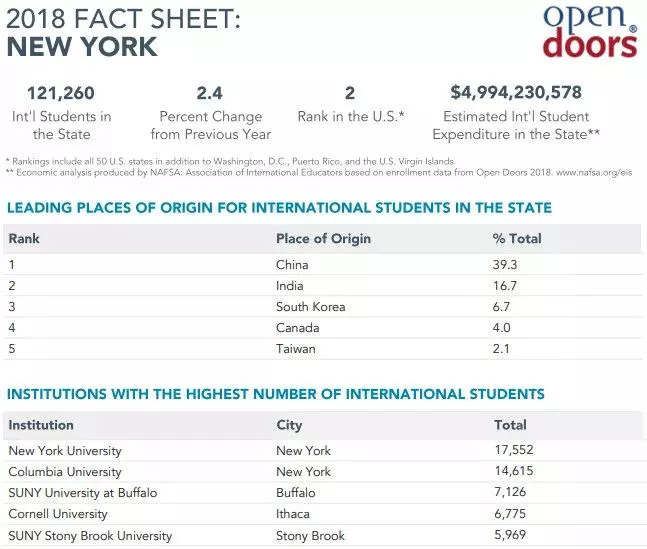Select the 'China' cell
647x549 pixels.
click(292, 265)
